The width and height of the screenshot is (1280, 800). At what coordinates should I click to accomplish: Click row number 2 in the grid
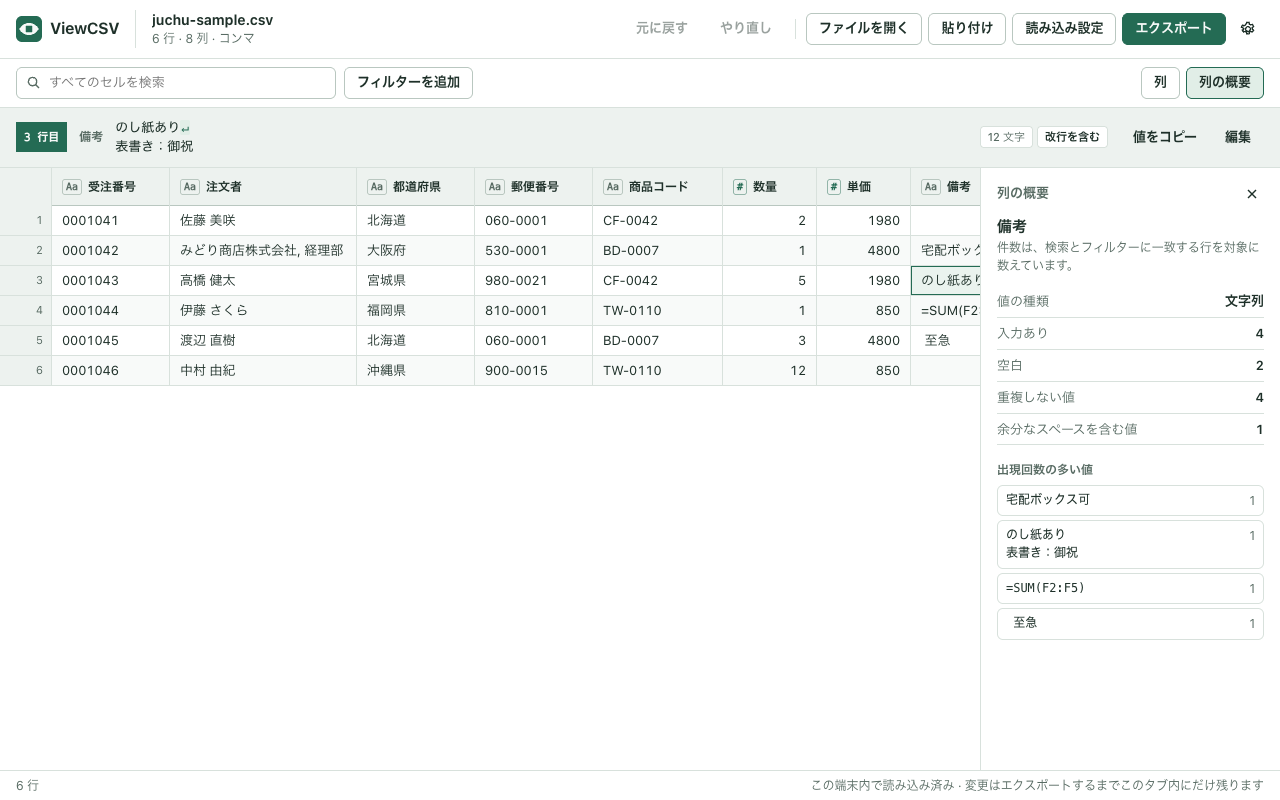pos(26,251)
